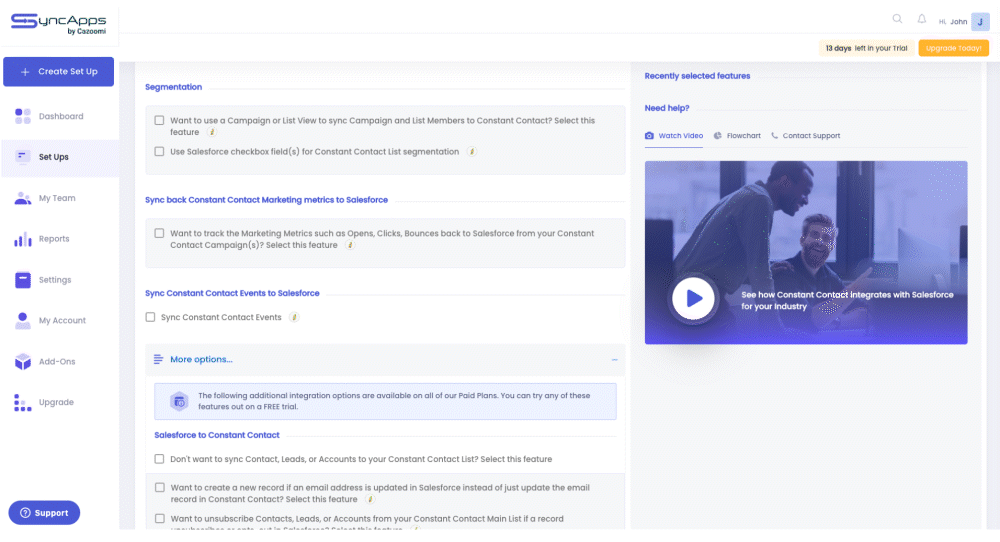
Task: Enable Sync Constant Contact Events checkbox
Action: point(151,317)
